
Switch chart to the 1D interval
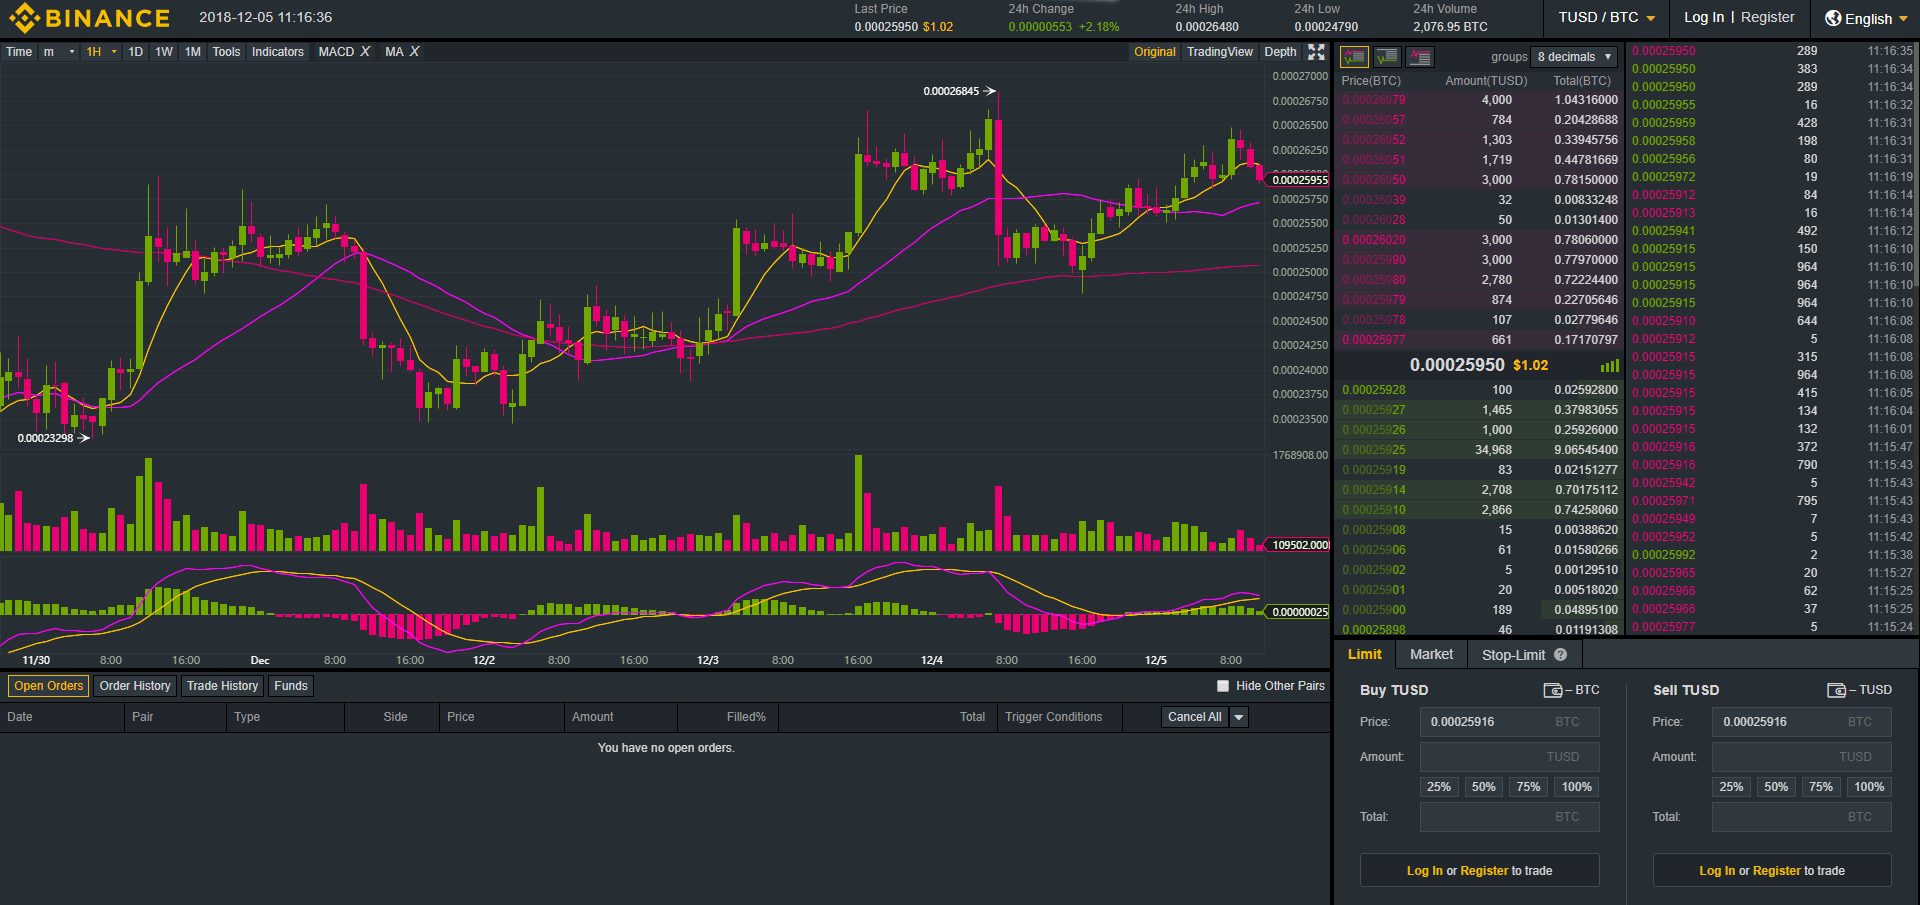136,52
